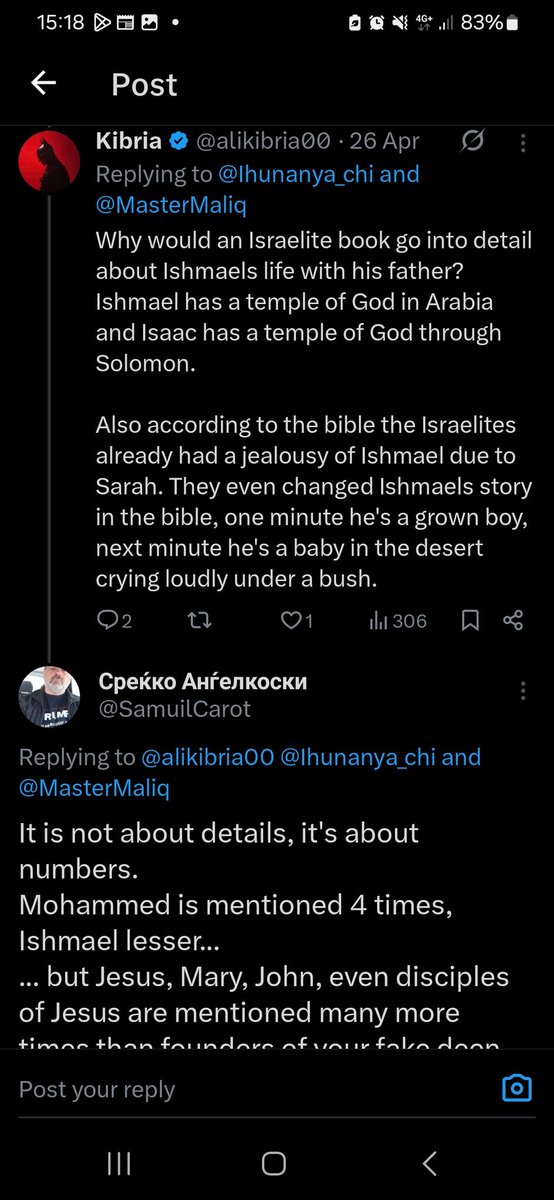Image resolution: width=554 pixels, height=1200 pixels.
Task: Open the three-dot menu on SamuilCarot's reply
Action: [x=522, y=691]
